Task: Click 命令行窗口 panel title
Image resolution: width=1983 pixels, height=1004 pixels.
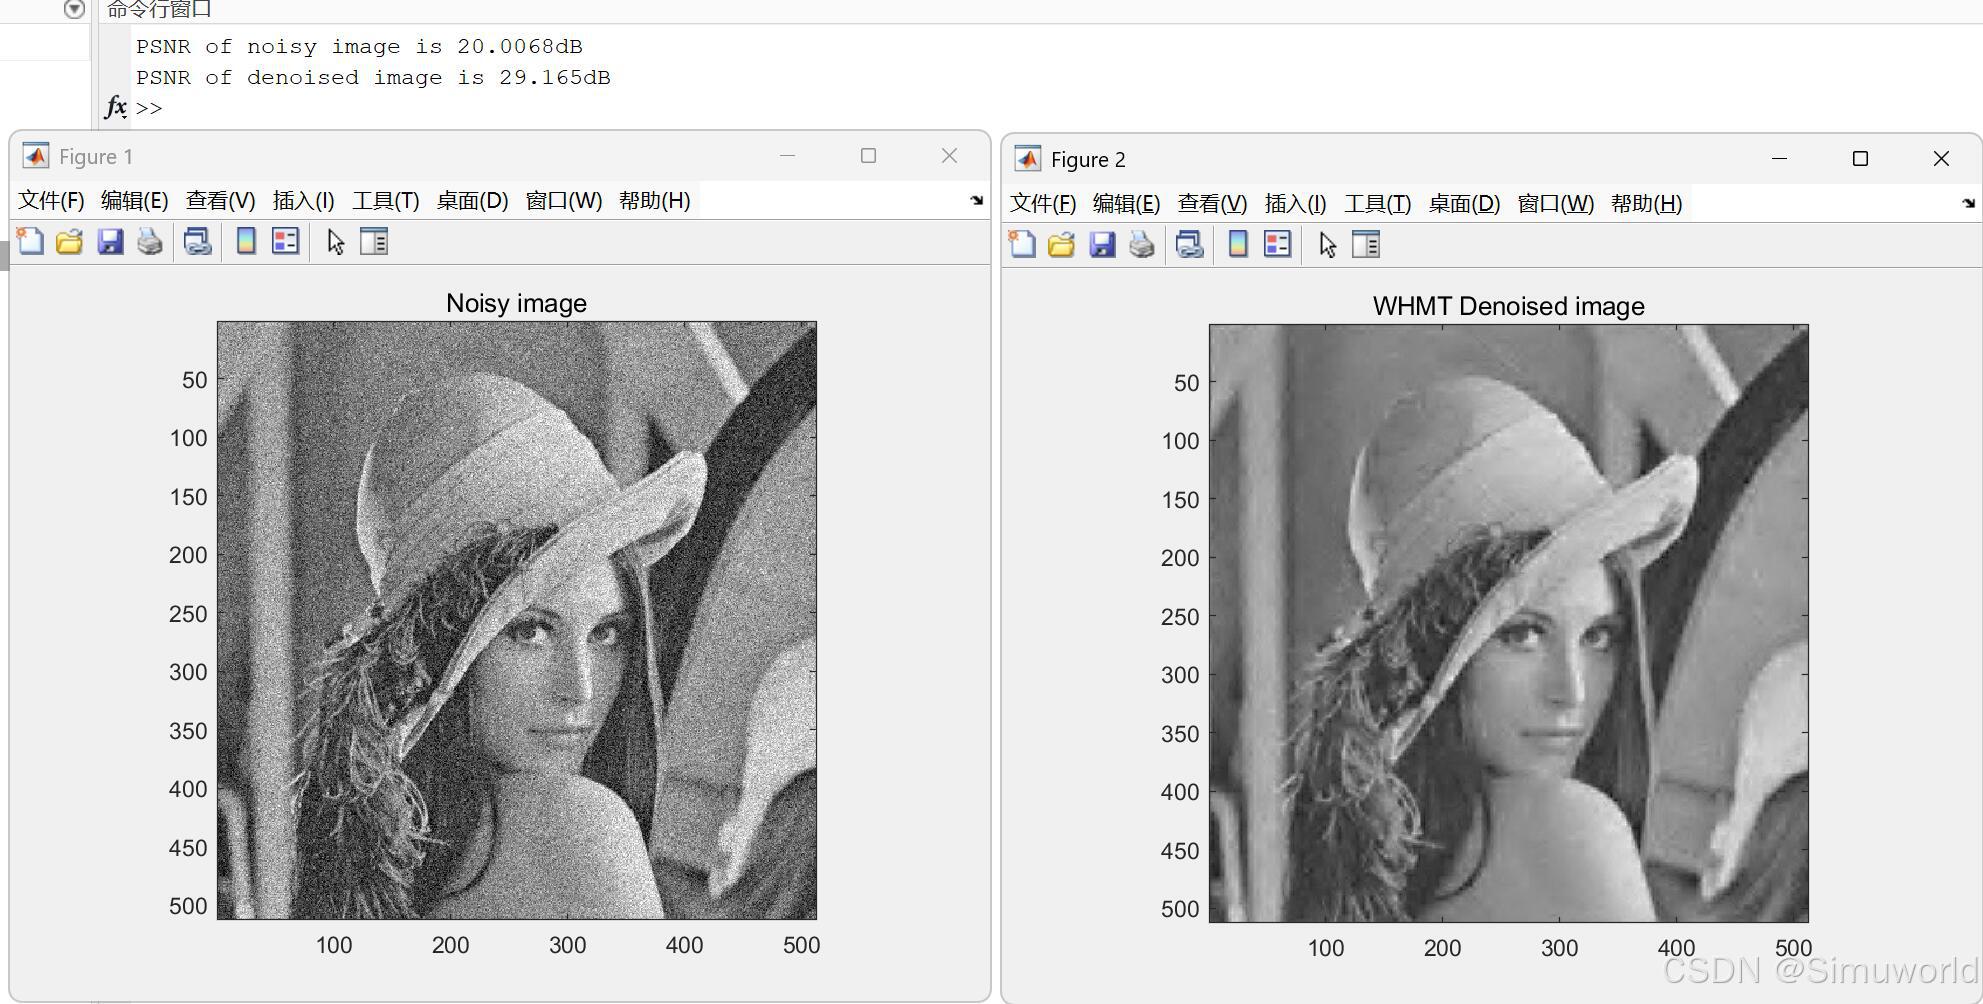Action: coord(159,9)
